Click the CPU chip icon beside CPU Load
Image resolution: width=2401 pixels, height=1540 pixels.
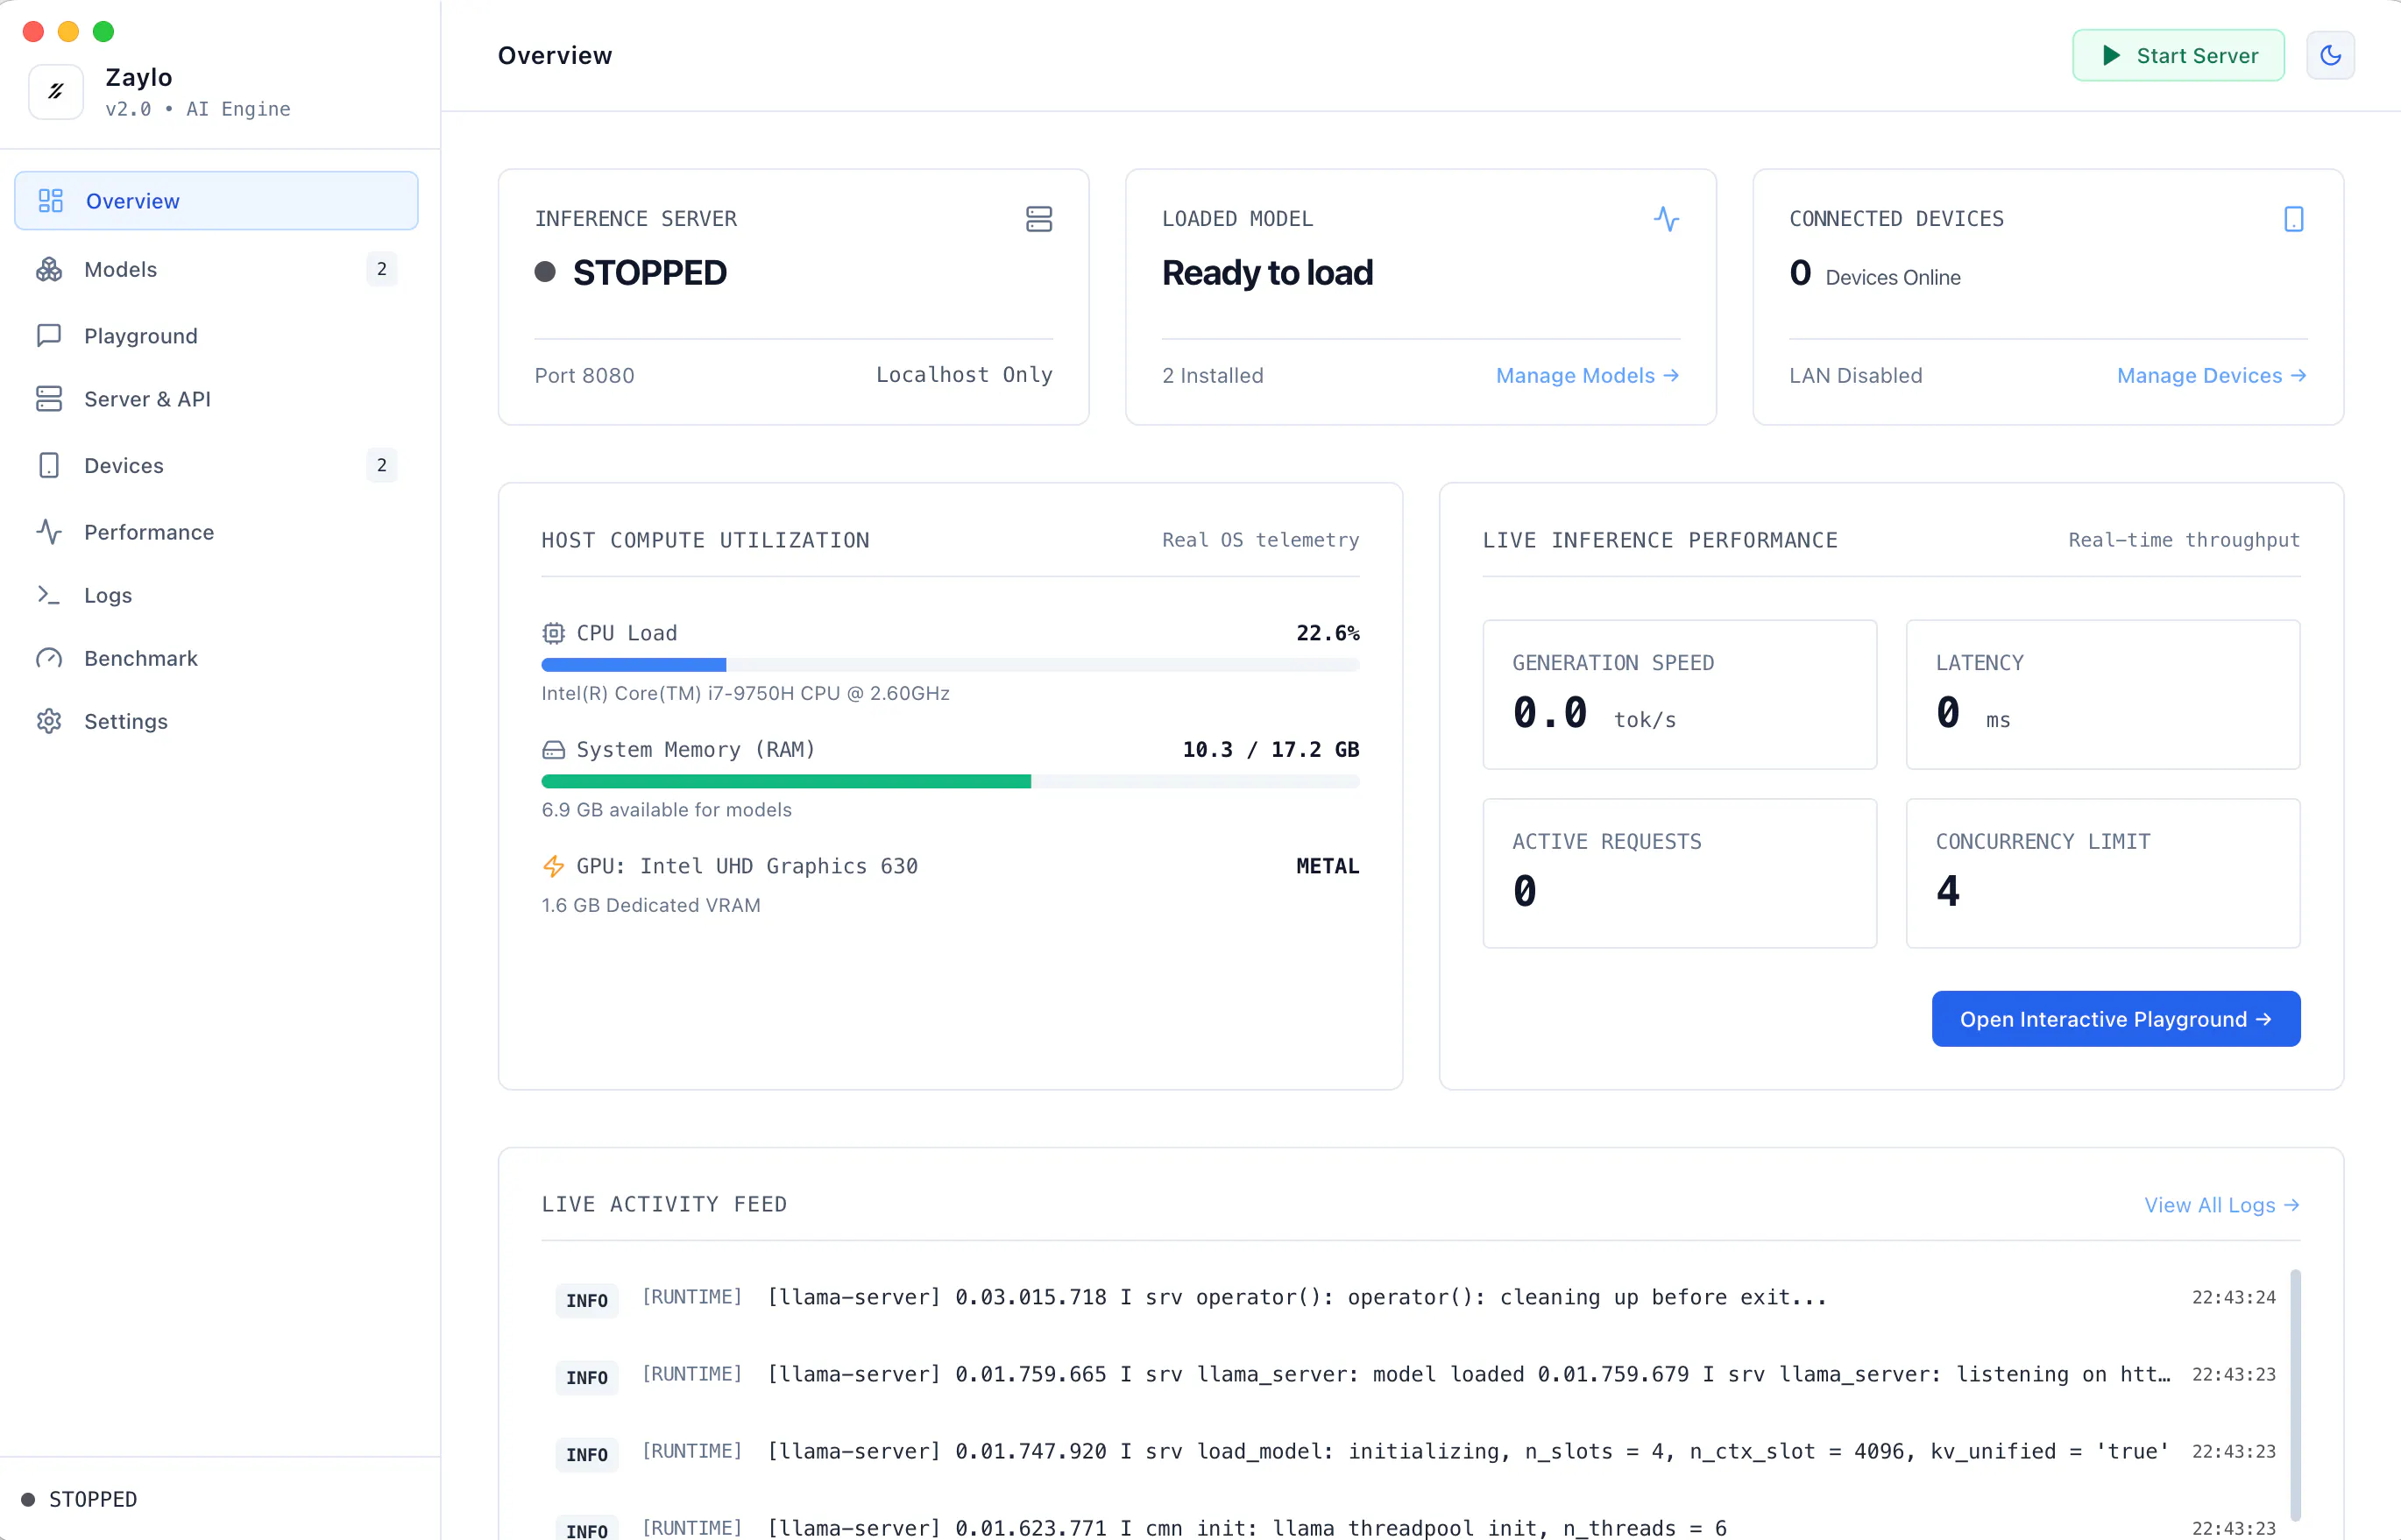coord(553,633)
